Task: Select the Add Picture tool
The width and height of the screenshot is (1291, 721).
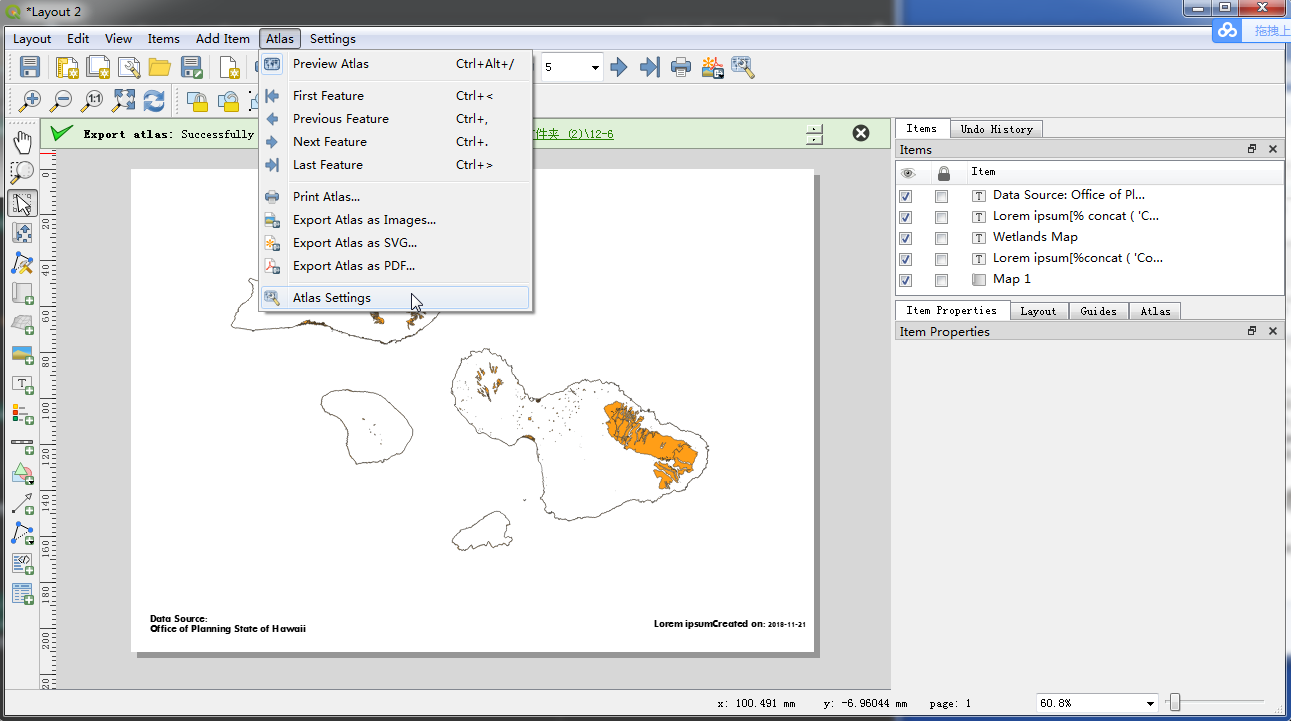Action: 22,354
